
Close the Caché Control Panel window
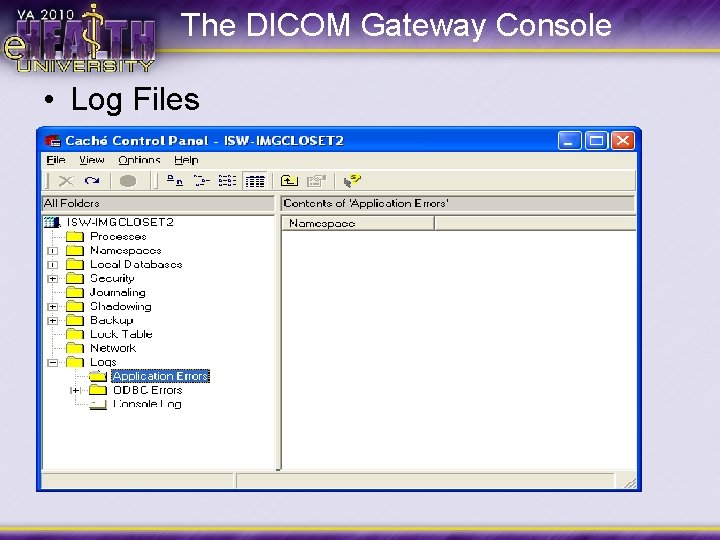[623, 141]
